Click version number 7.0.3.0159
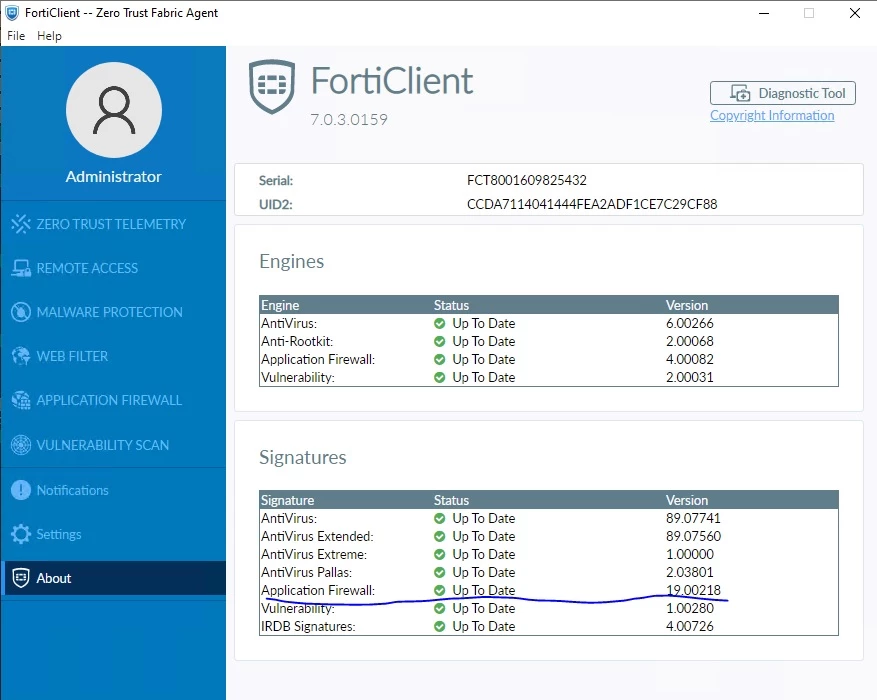877x700 pixels. [x=349, y=119]
